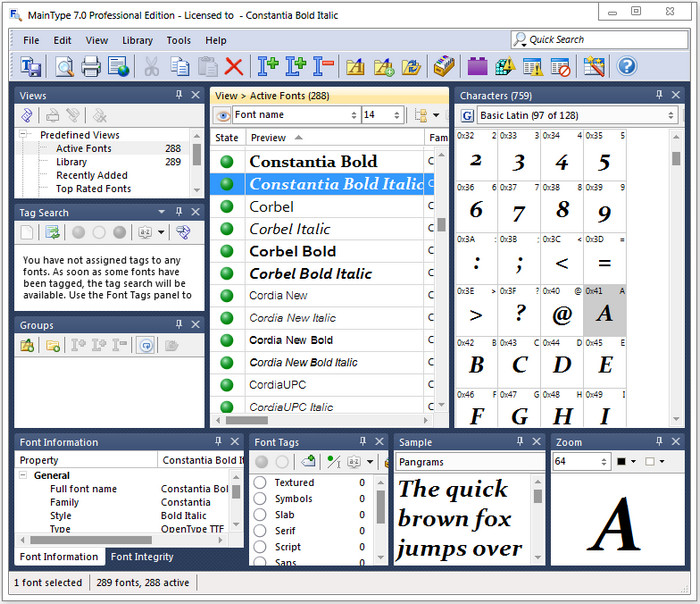The width and height of the screenshot is (700, 604).
Task: Toggle the green state circle for Corbel Bold
Action: pos(227,251)
